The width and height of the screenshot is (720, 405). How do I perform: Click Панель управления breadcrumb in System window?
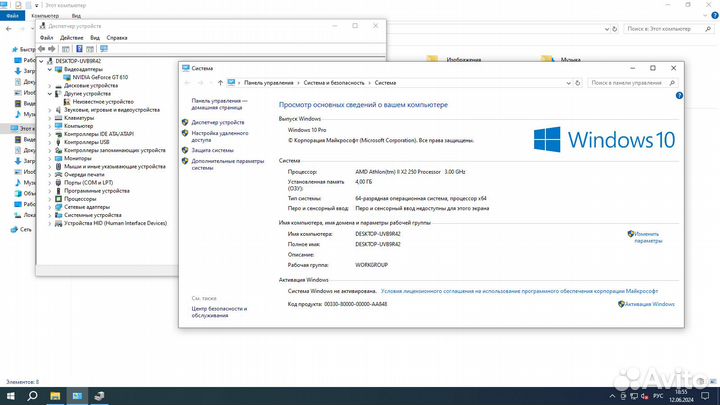pos(268,83)
